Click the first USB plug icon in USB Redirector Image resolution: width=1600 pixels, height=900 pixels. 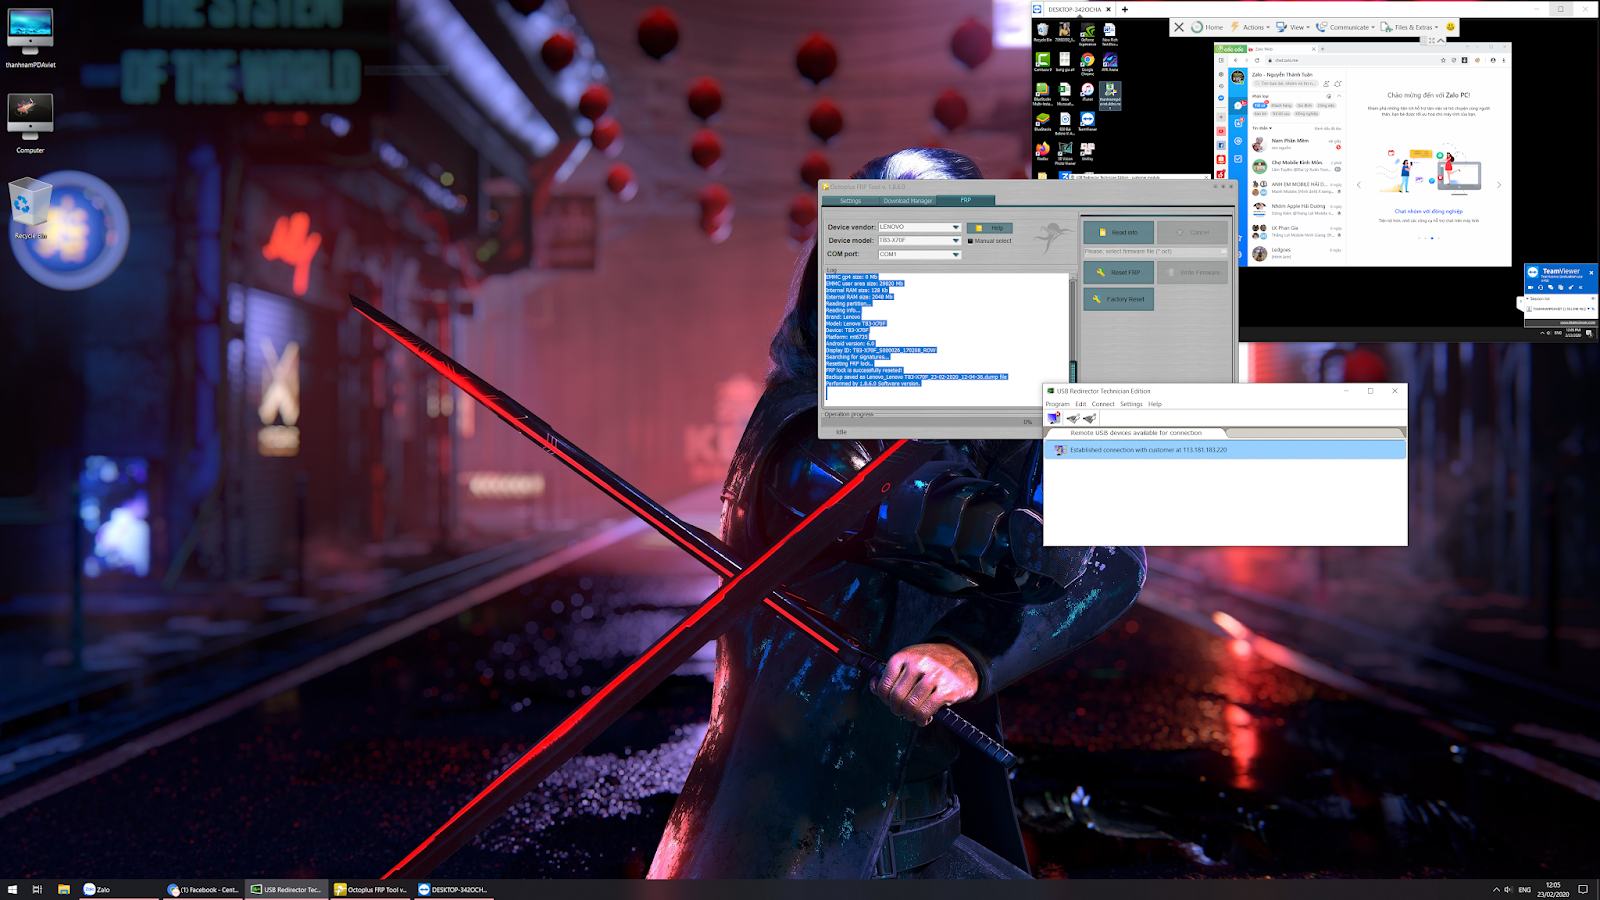(1072, 418)
